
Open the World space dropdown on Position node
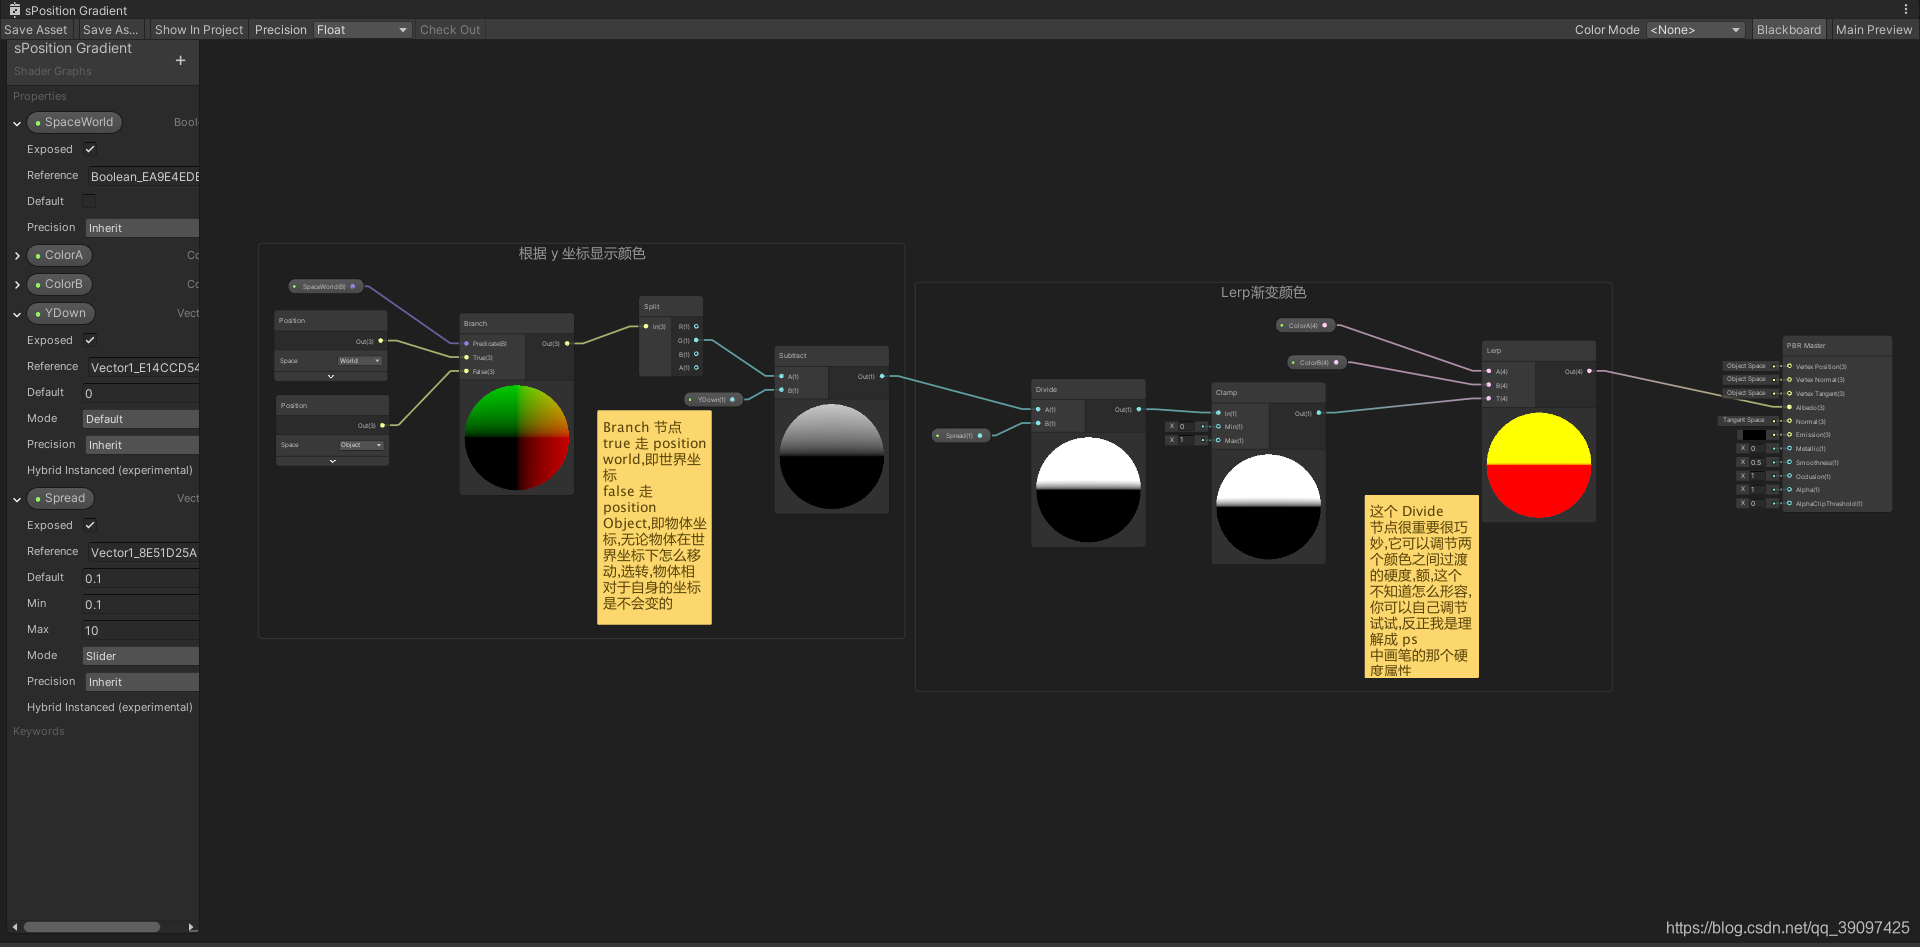[x=360, y=361]
